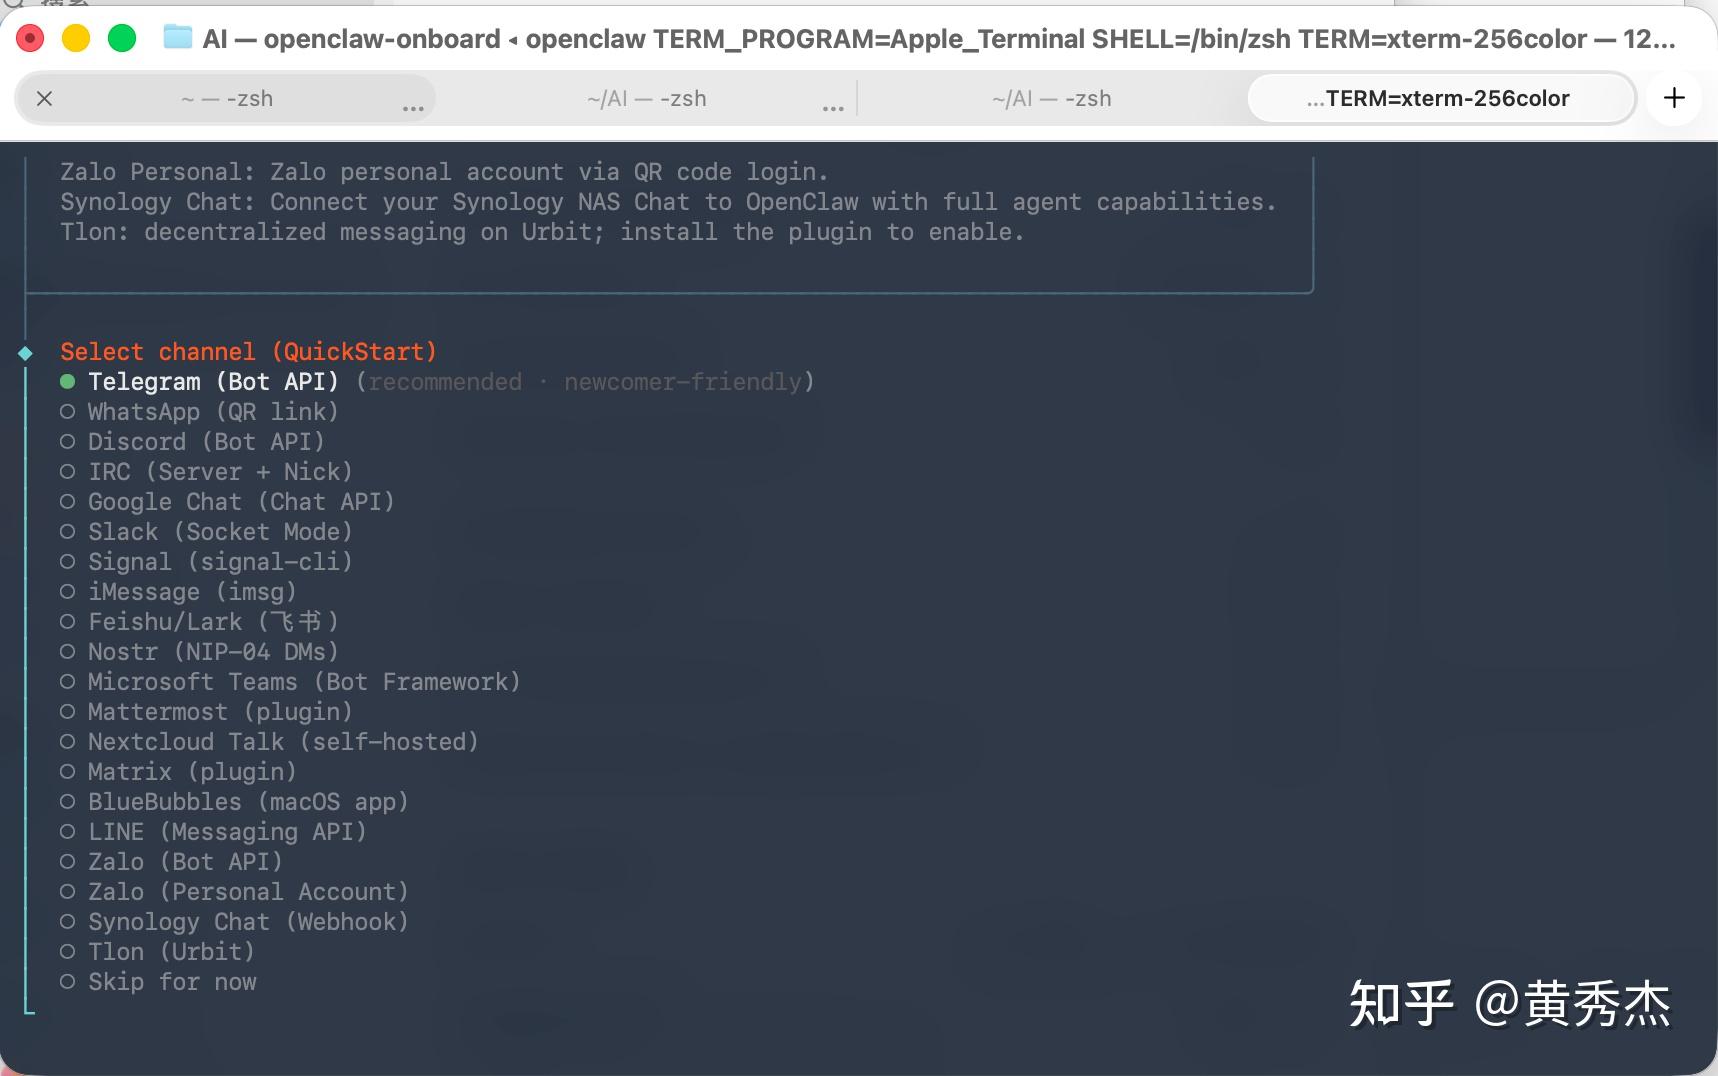The height and width of the screenshot is (1076, 1718).
Task: Select the Tlon (Urbit) option
Action: pos(157,952)
